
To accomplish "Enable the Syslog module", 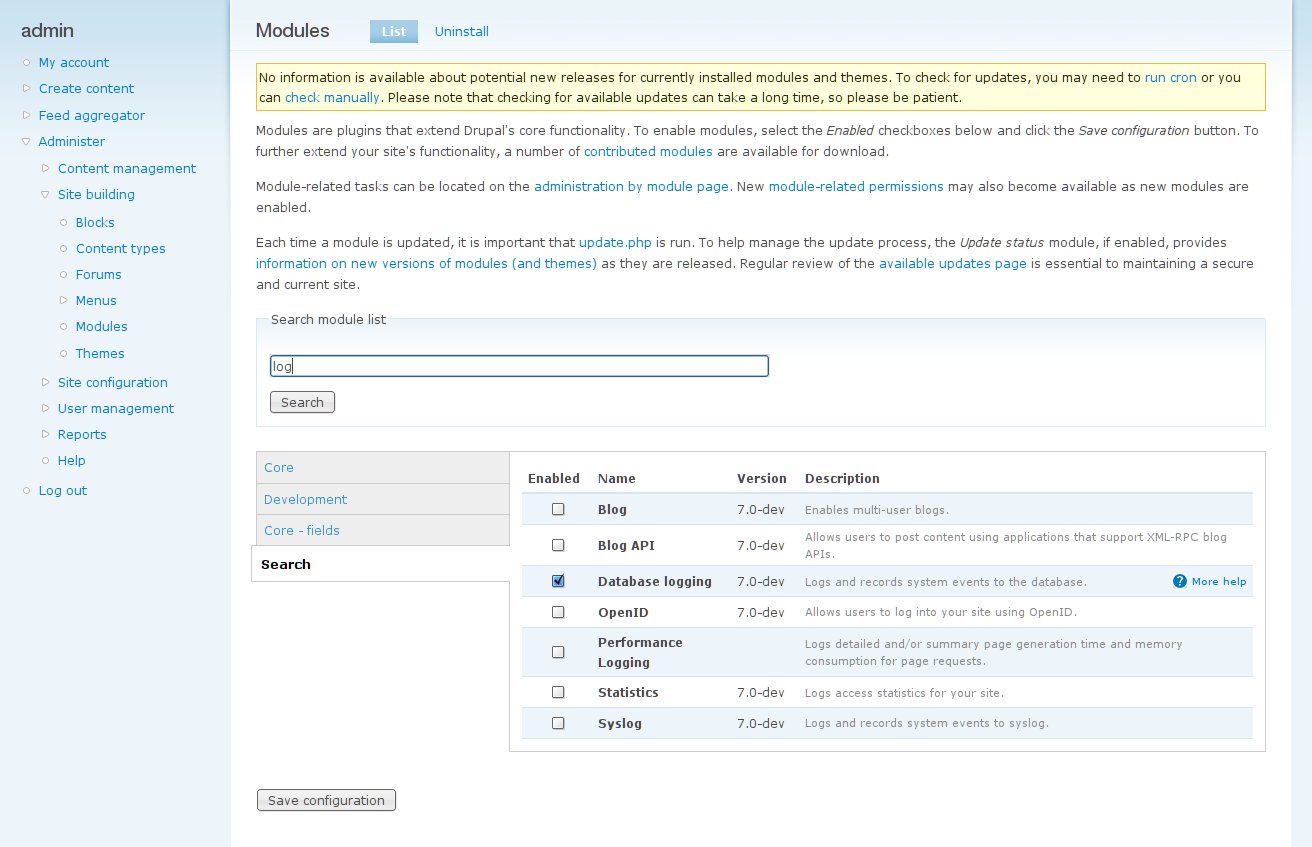I will (x=557, y=722).
